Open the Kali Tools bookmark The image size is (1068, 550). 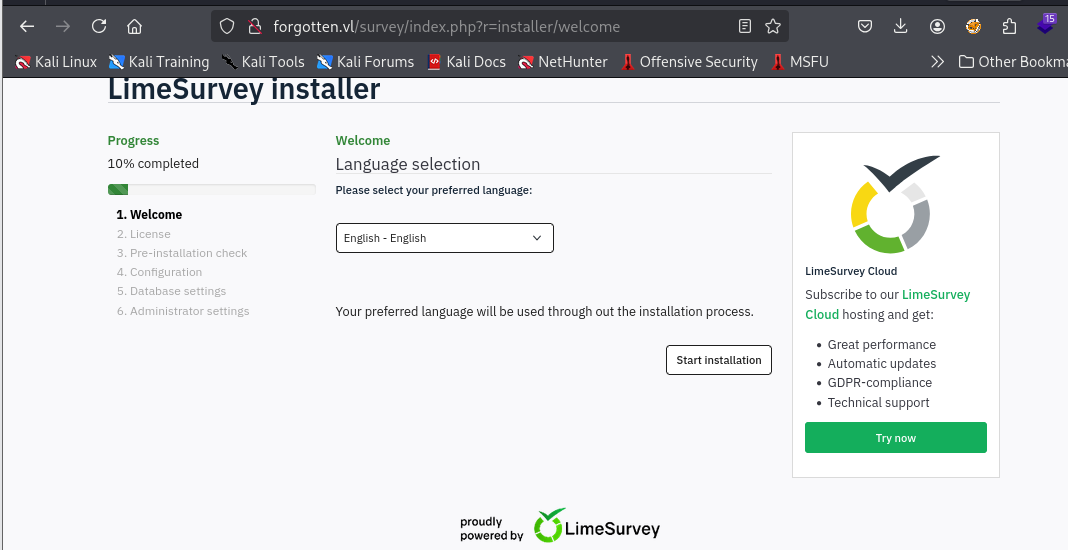(x=264, y=62)
